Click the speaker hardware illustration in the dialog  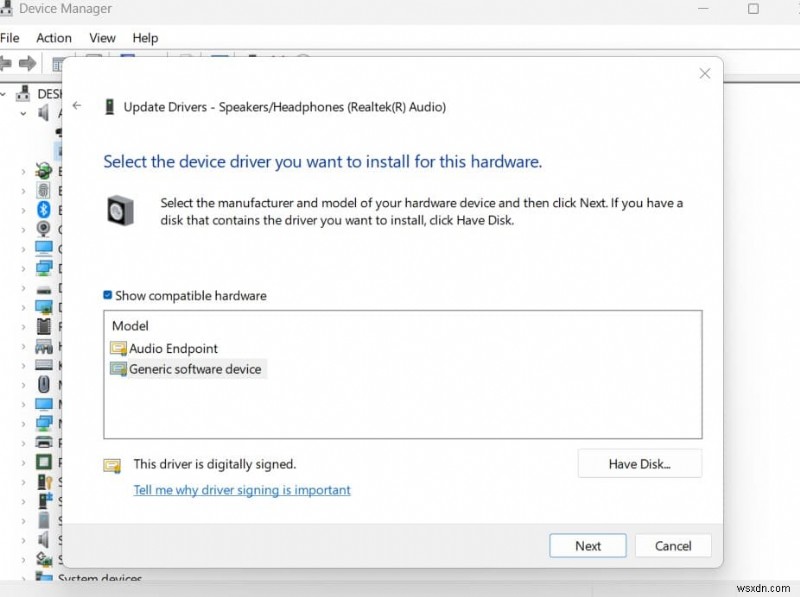coord(120,211)
